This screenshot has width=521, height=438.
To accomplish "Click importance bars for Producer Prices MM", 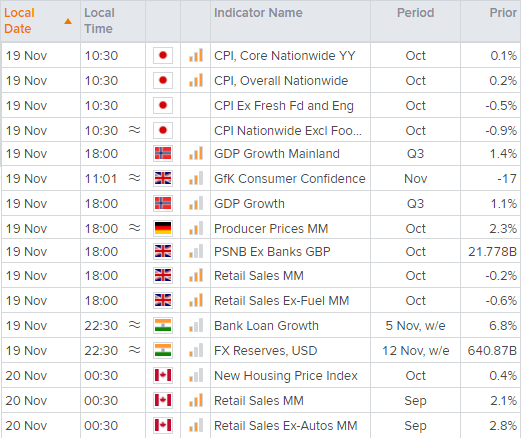I will pyautogui.click(x=196, y=228).
